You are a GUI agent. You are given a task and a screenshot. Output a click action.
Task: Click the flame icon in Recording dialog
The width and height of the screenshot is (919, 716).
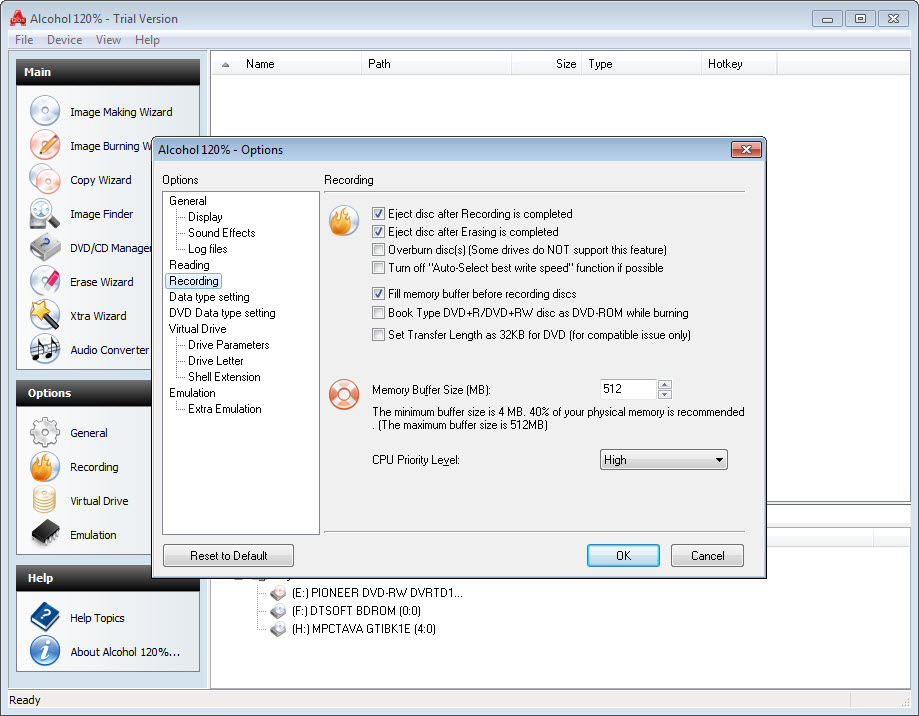pos(343,220)
